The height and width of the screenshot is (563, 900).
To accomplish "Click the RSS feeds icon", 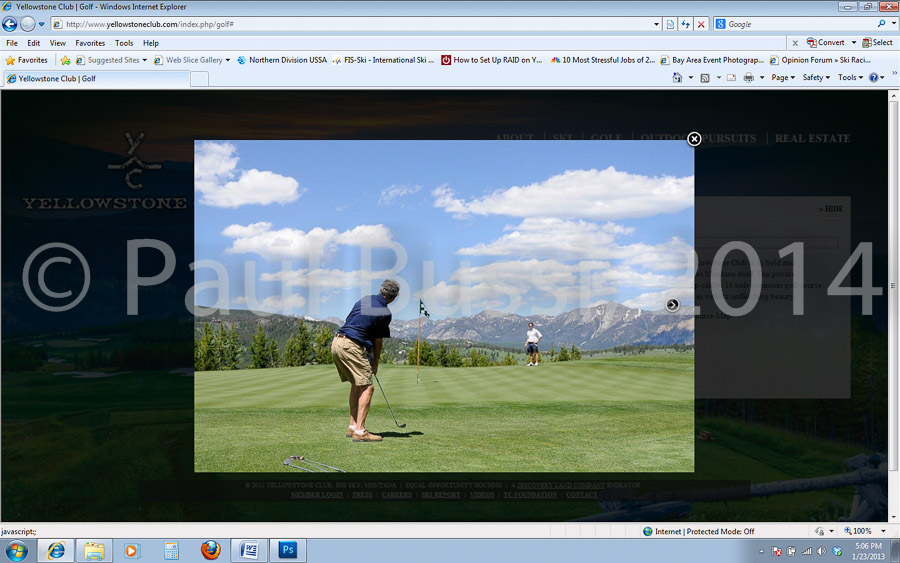I will [705, 77].
